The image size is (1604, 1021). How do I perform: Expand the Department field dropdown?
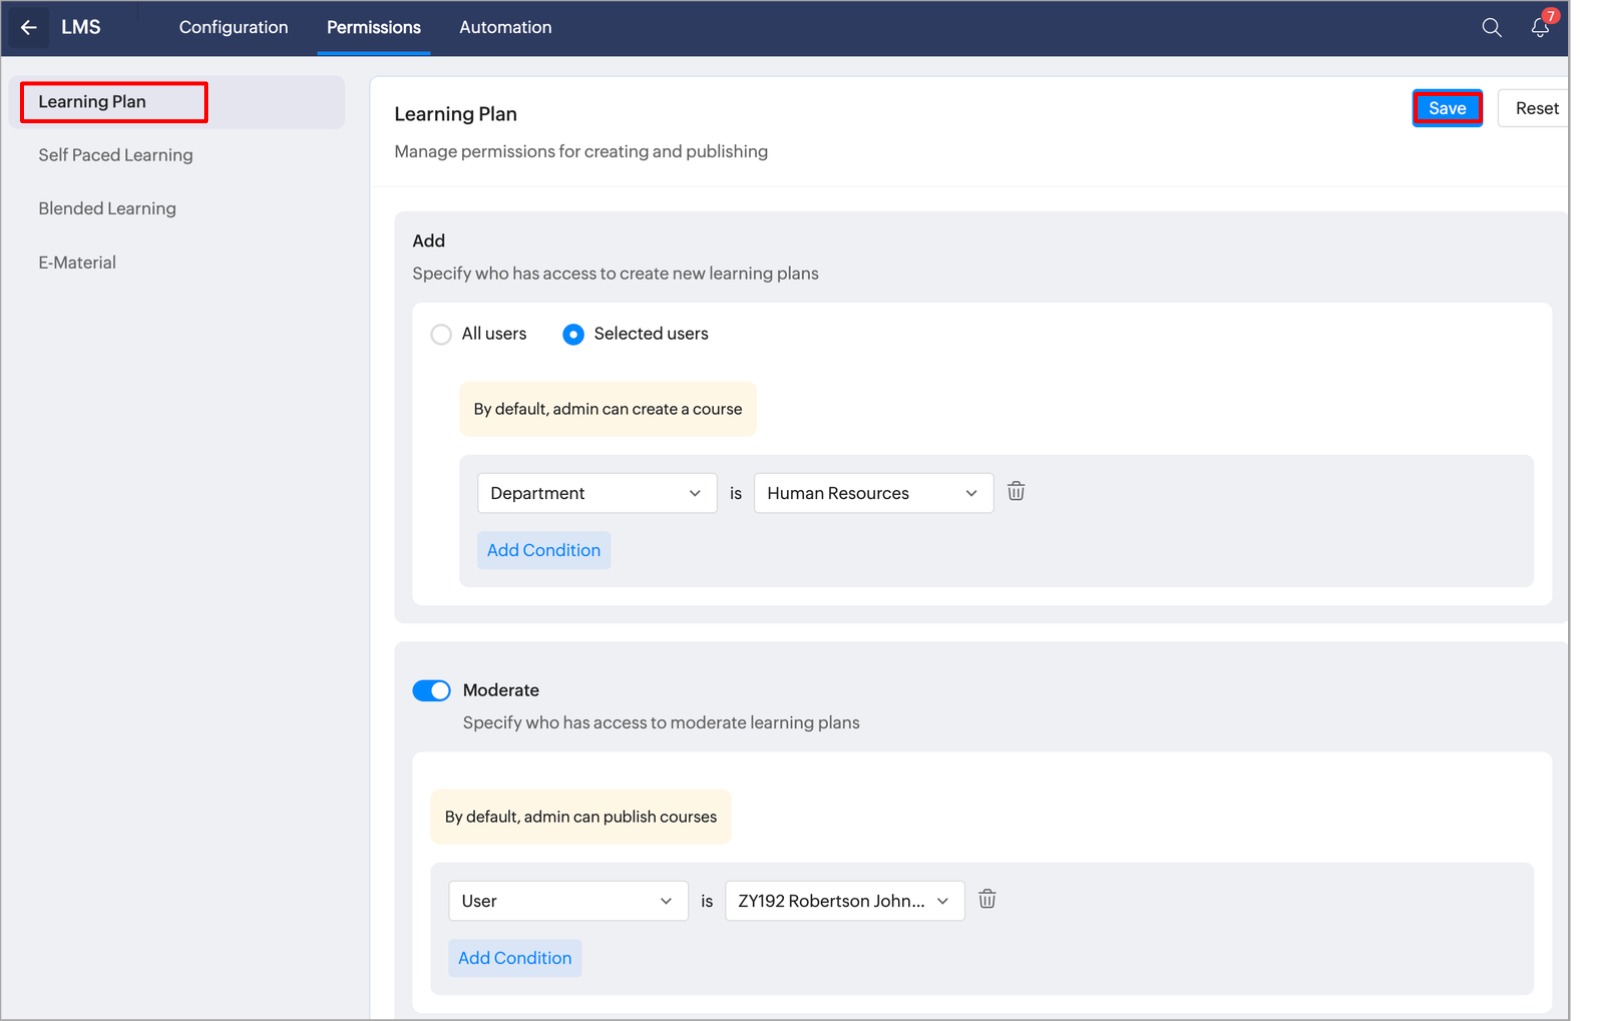coord(597,493)
